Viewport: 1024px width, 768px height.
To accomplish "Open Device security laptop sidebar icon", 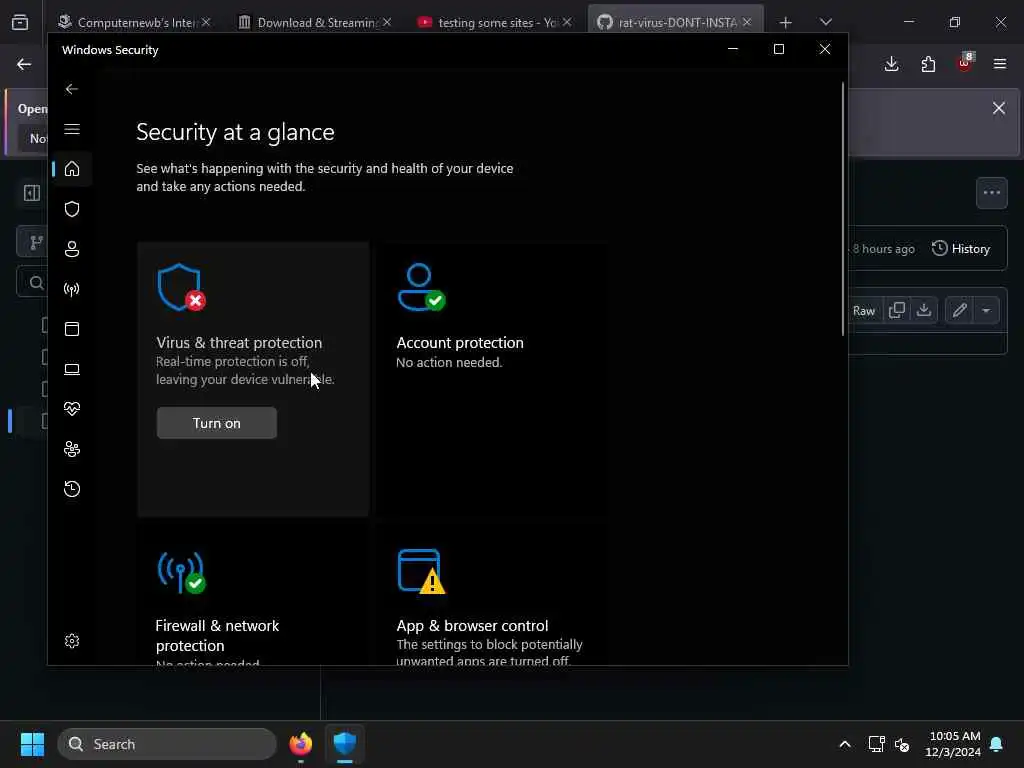I will (x=72, y=369).
